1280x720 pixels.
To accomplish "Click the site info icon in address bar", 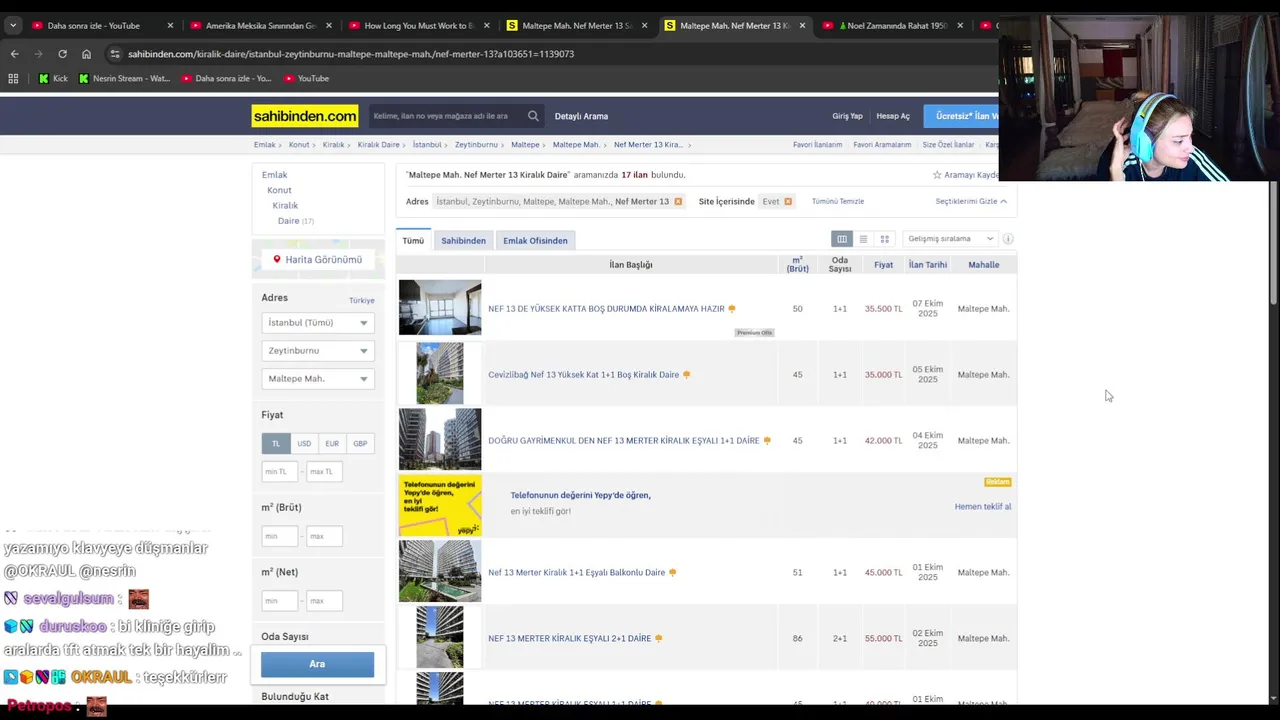I will click(115, 54).
